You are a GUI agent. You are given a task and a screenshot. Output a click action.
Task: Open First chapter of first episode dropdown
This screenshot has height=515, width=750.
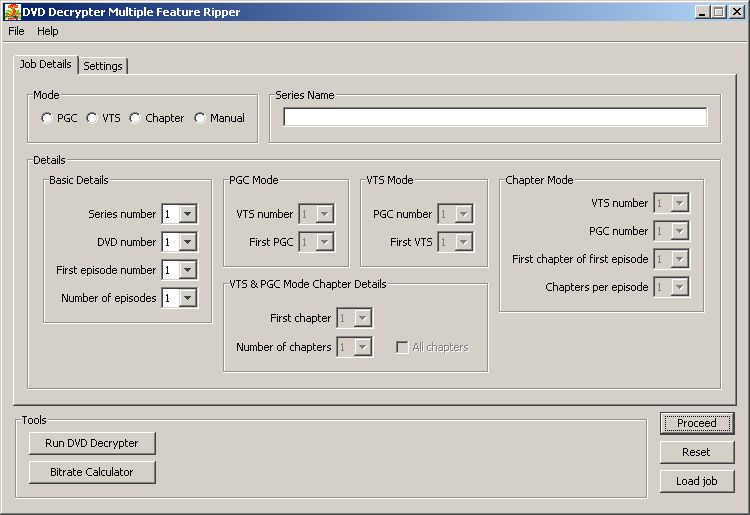(x=679, y=259)
